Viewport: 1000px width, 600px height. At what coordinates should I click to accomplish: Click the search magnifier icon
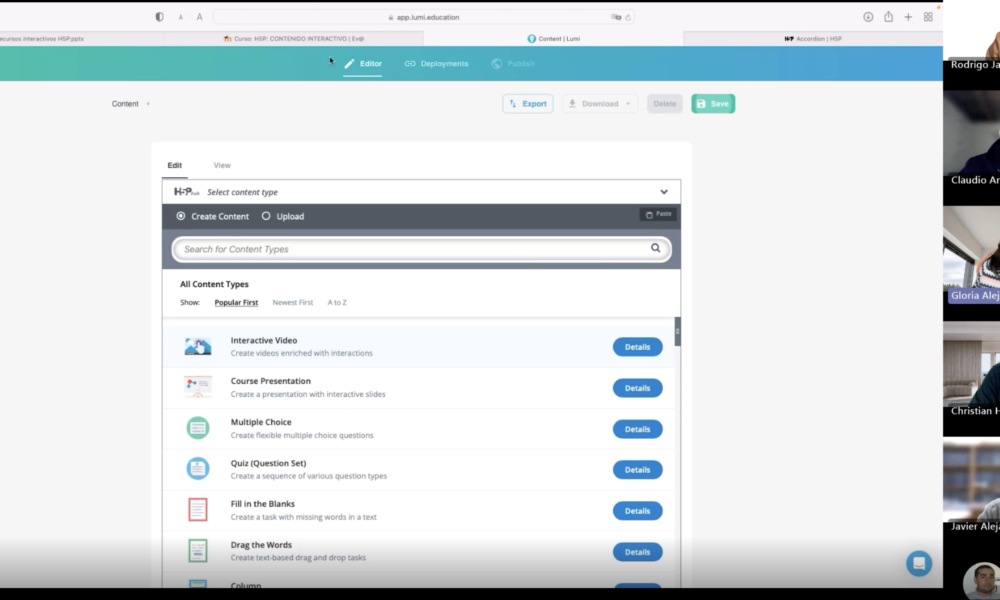pos(656,248)
